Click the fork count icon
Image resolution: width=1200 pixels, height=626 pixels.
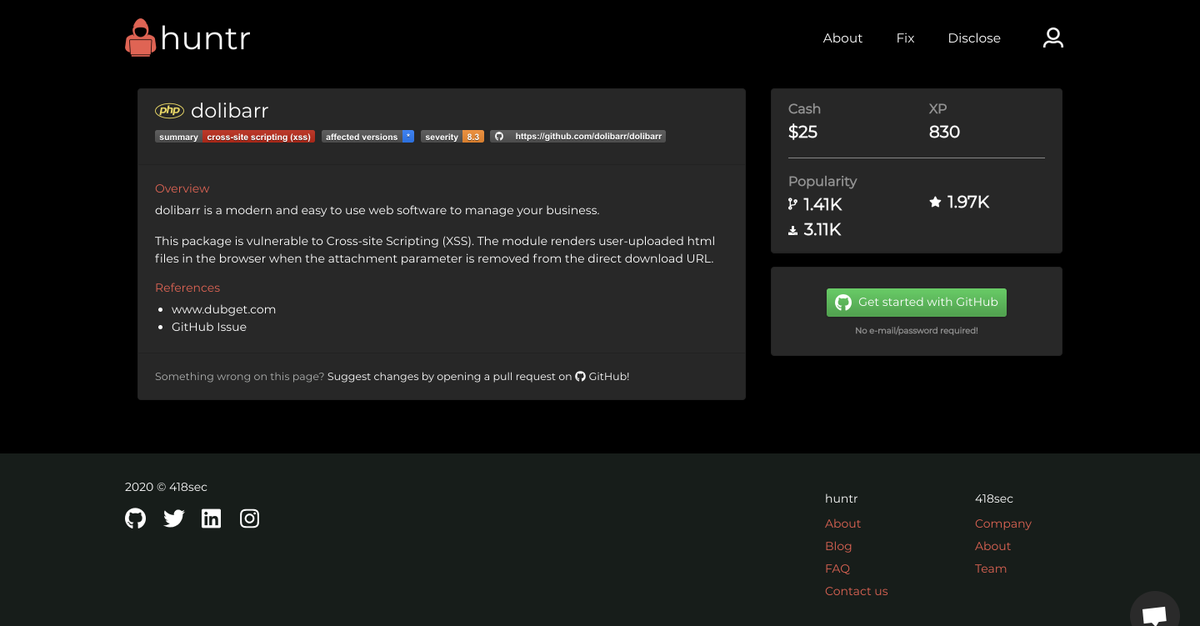[x=793, y=204]
